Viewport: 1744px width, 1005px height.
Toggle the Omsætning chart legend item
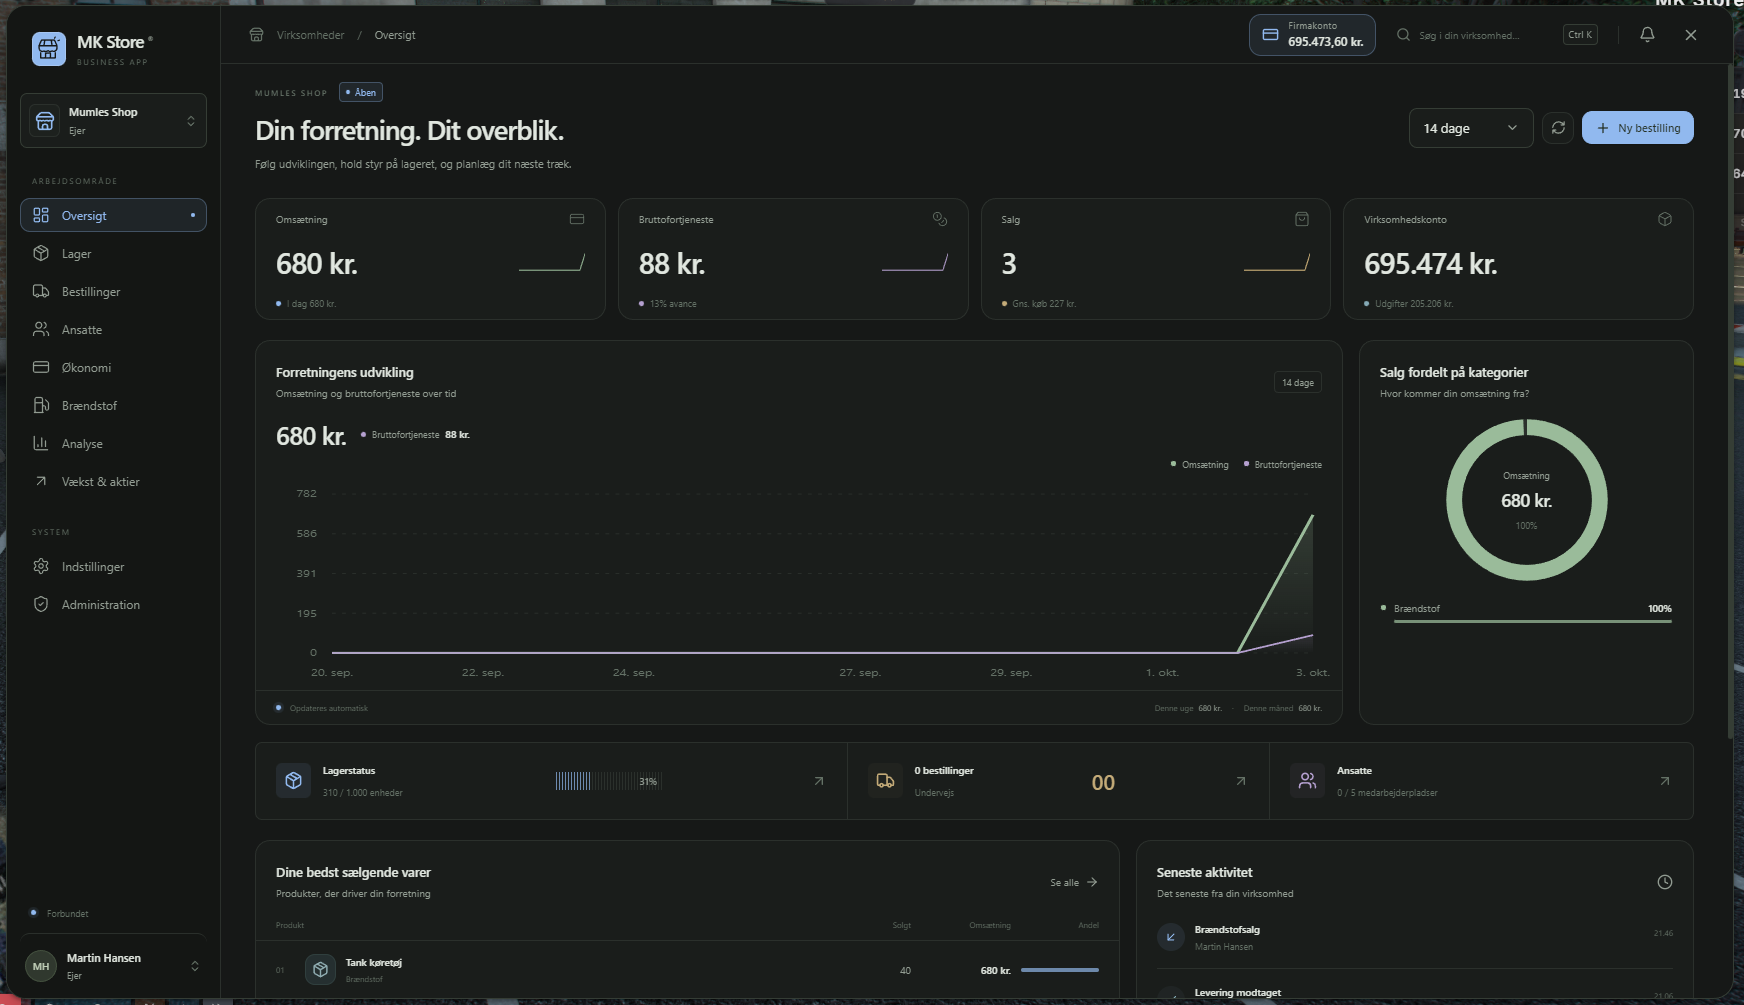(x=1200, y=465)
